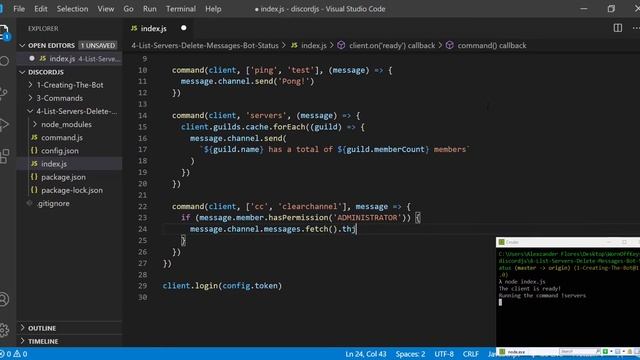The height and width of the screenshot is (360, 640).
Task: Click the JS icon in breadcrumb index.js
Action: click(x=294, y=45)
